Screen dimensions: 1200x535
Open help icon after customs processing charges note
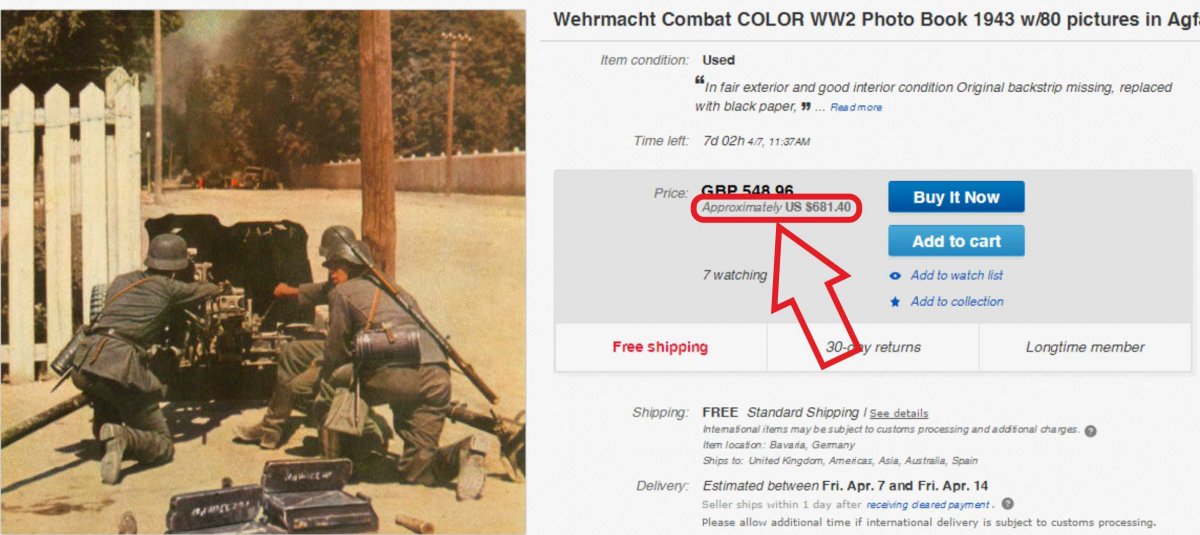point(1090,431)
